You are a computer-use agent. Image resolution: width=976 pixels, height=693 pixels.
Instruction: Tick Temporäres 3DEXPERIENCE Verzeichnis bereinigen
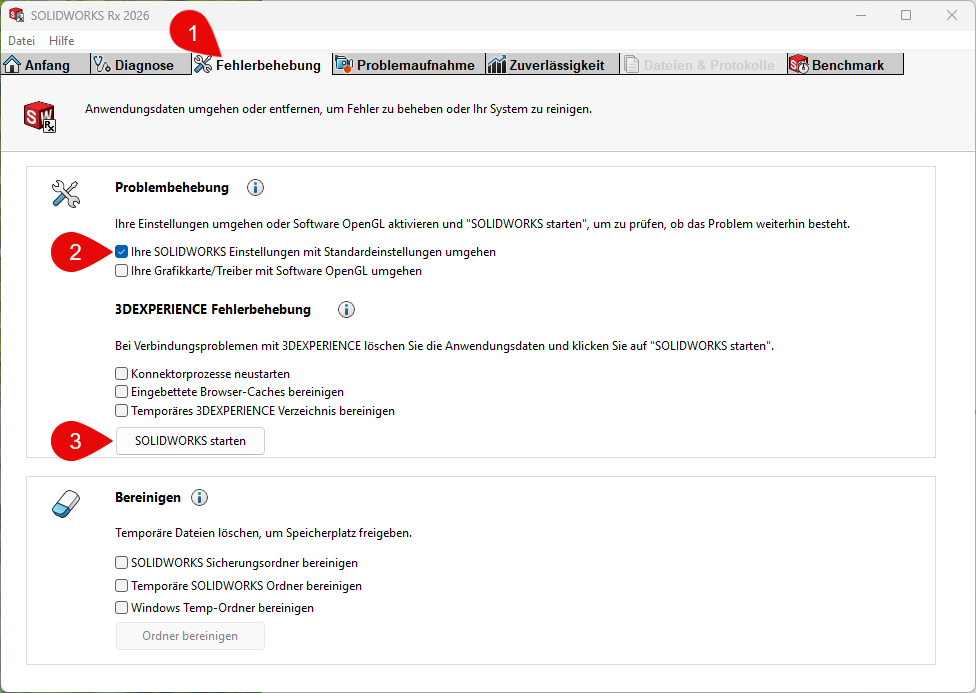tap(122, 411)
